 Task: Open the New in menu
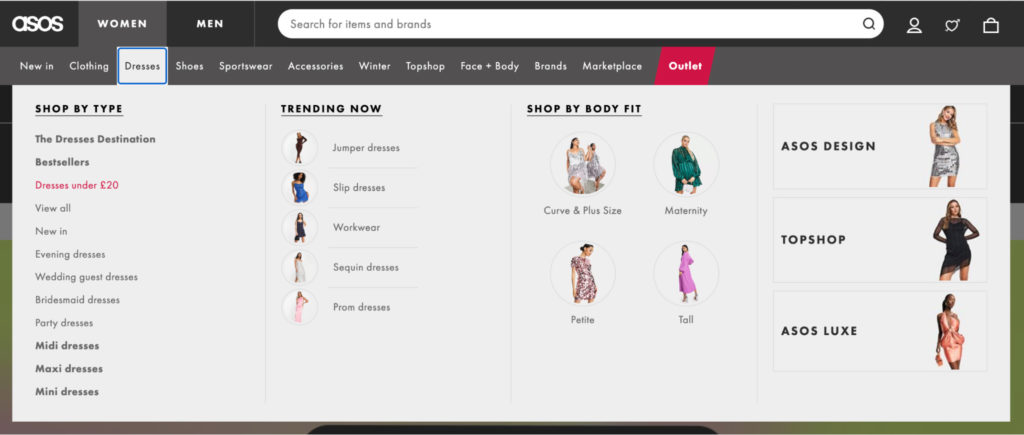click(x=37, y=66)
